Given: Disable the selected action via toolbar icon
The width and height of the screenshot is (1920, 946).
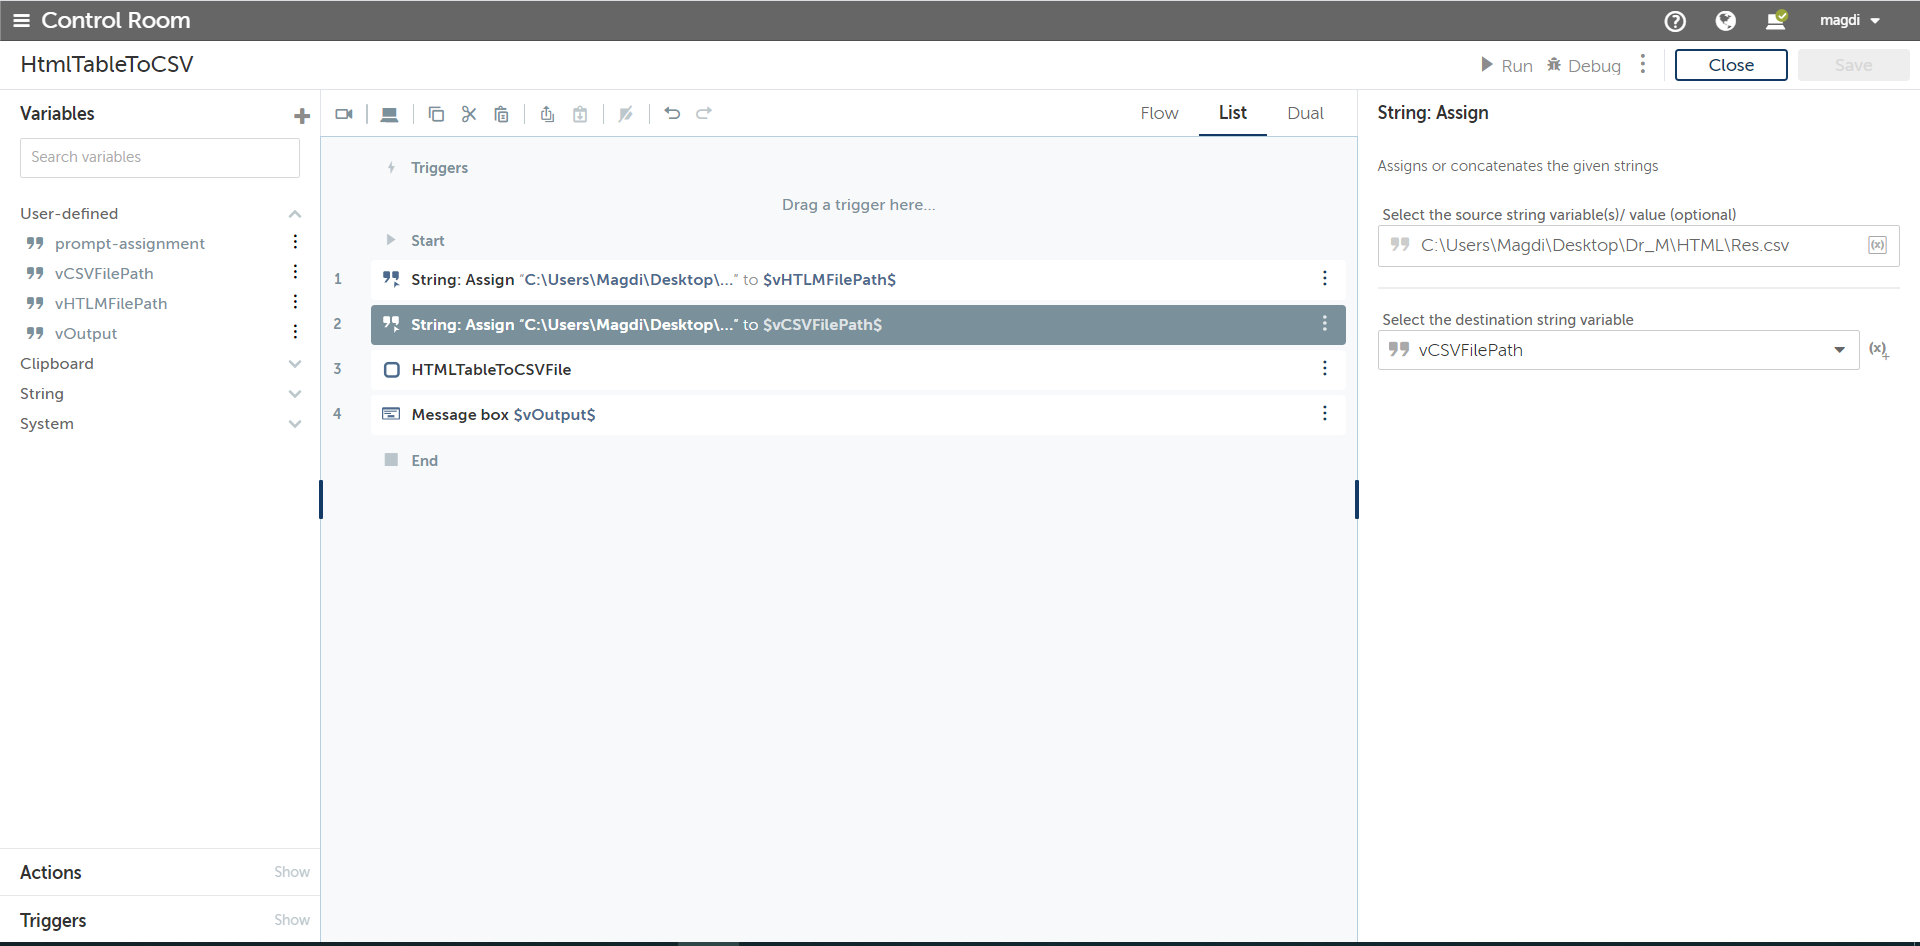Looking at the screenshot, I should pos(626,114).
